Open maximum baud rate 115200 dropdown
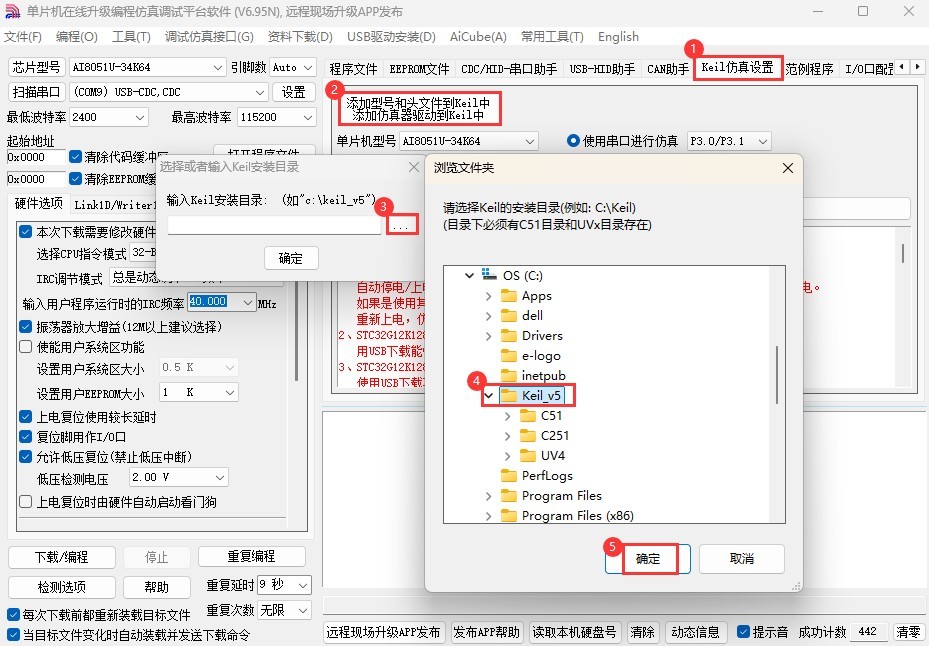The width and height of the screenshot is (929, 646). (277, 117)
